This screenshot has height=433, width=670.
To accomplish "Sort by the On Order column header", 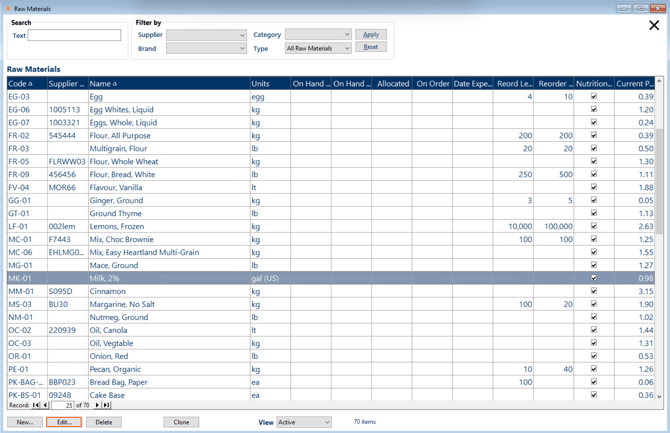I will 432,84.
